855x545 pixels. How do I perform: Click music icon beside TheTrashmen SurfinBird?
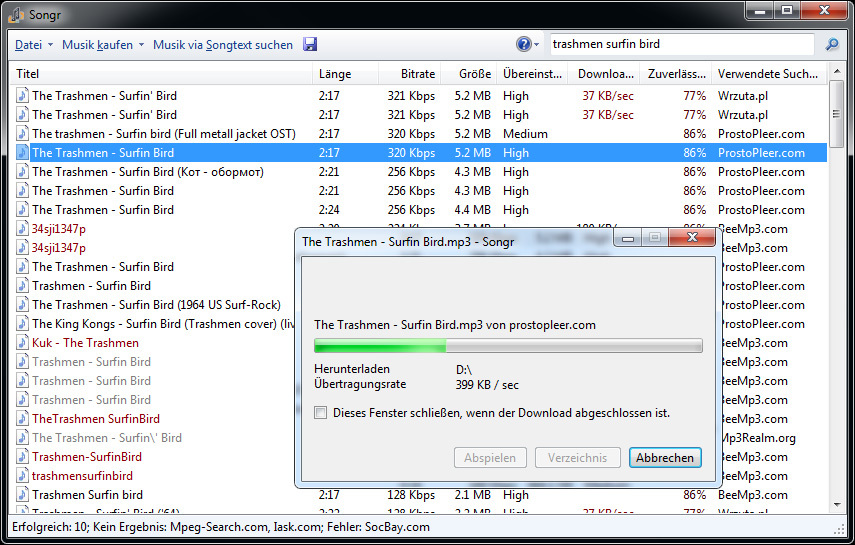point(22,418)
